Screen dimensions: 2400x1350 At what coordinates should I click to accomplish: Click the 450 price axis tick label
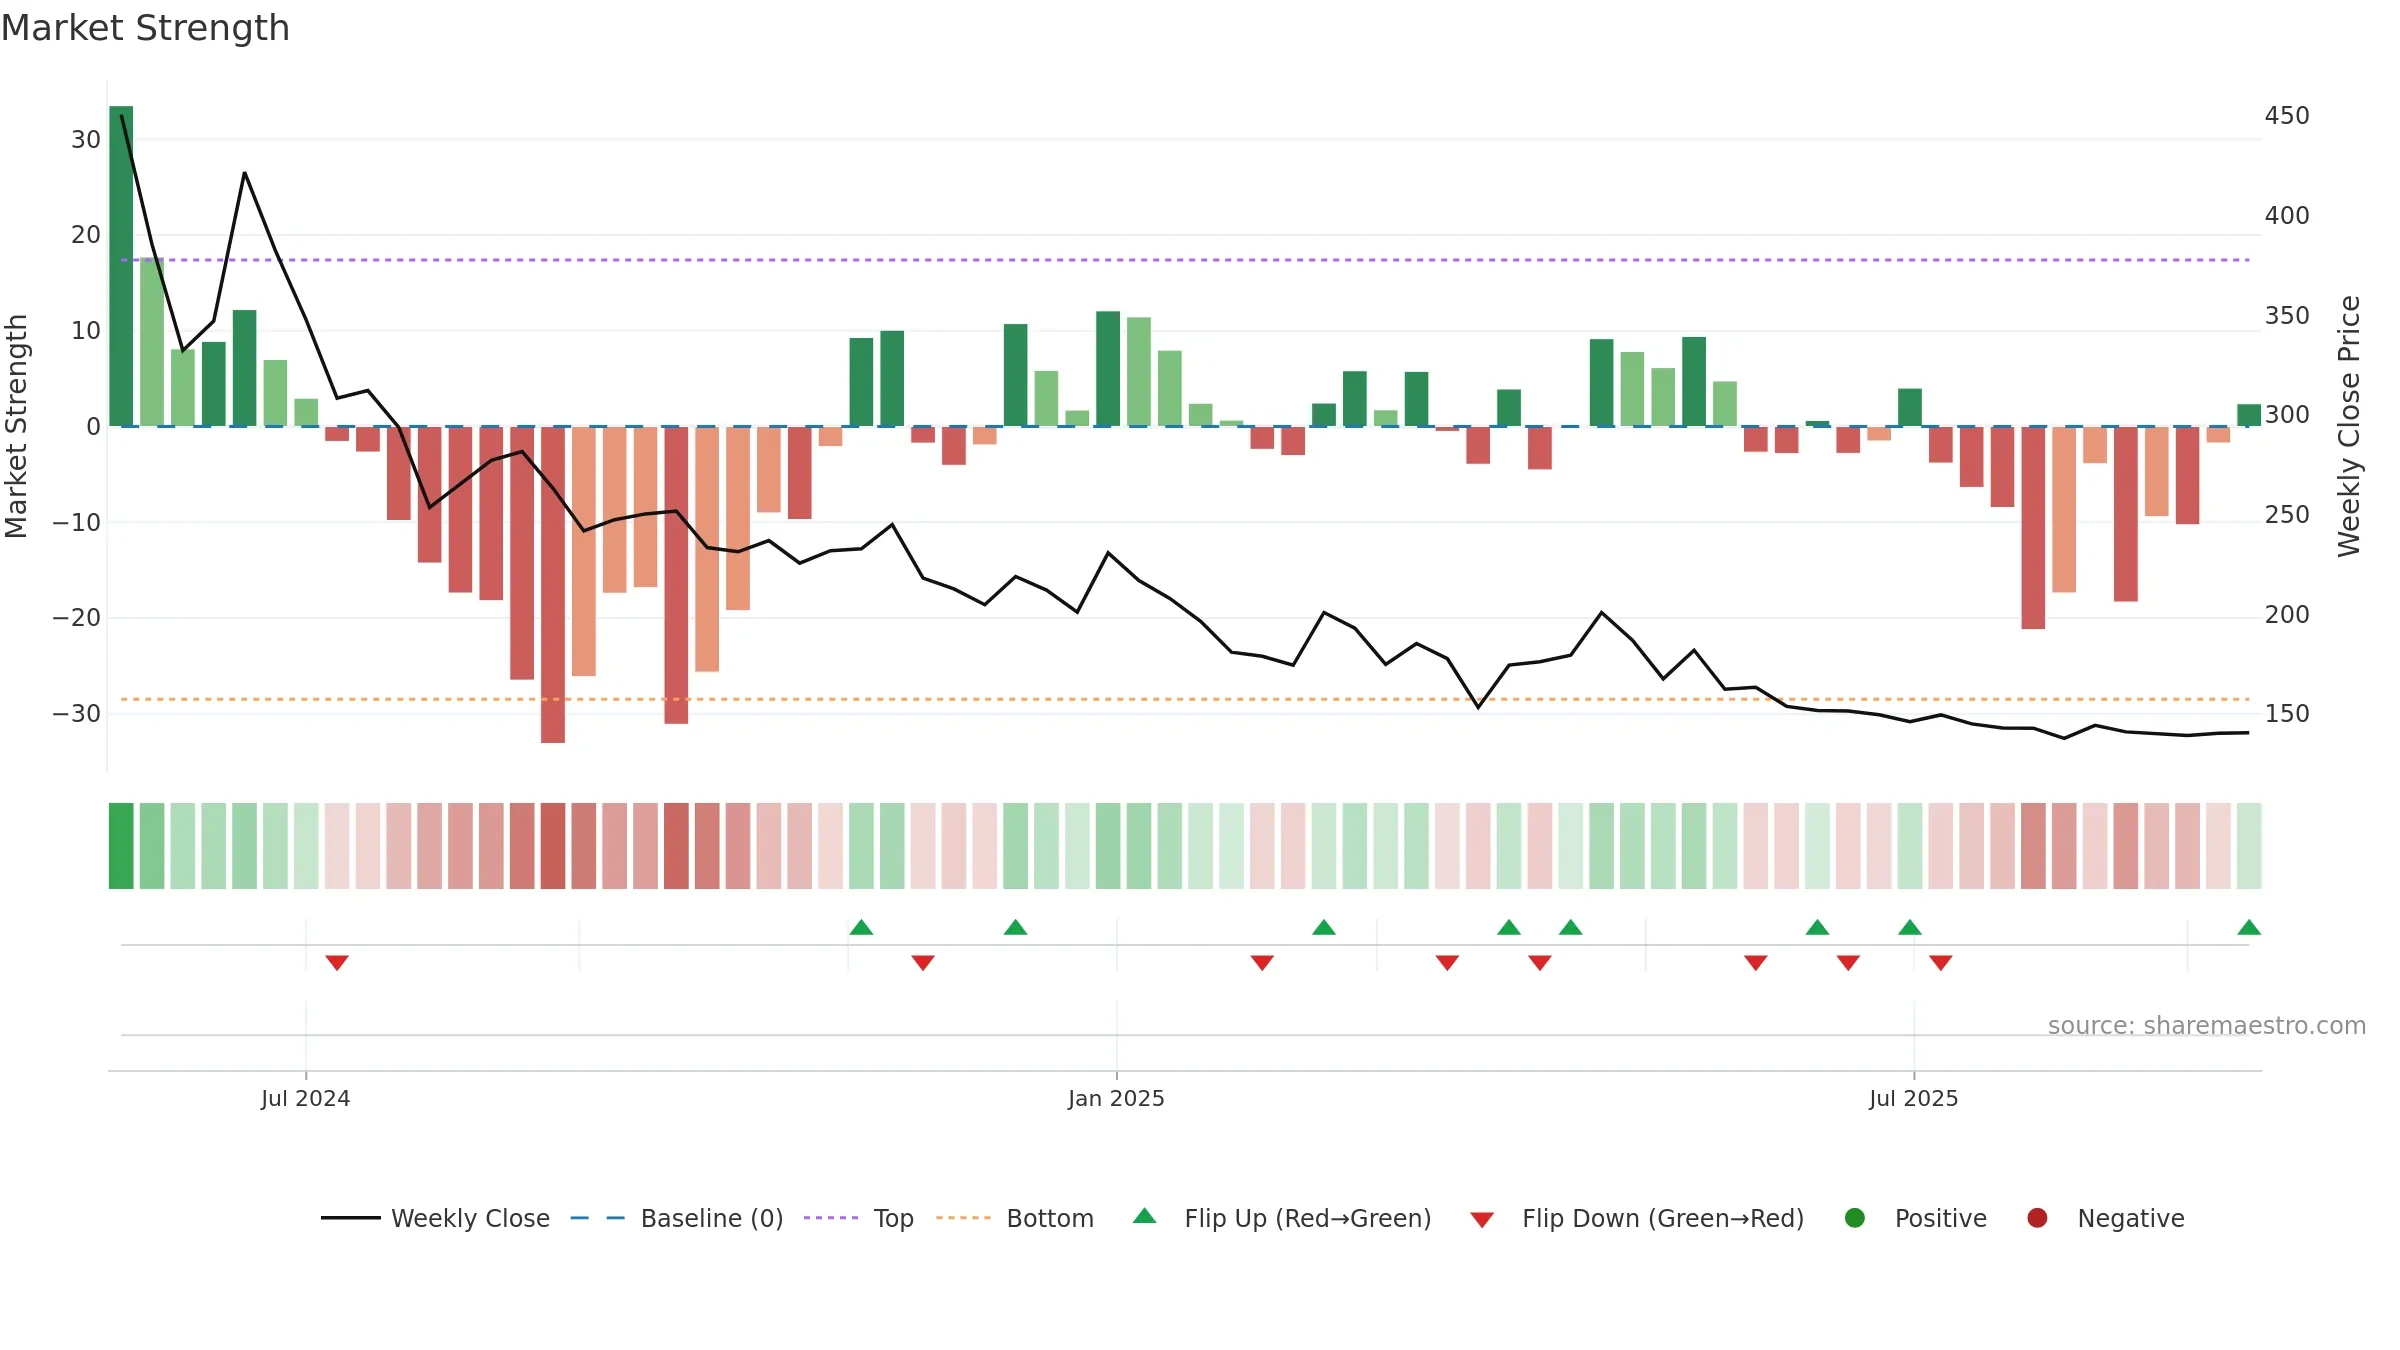pos(2287,116)
